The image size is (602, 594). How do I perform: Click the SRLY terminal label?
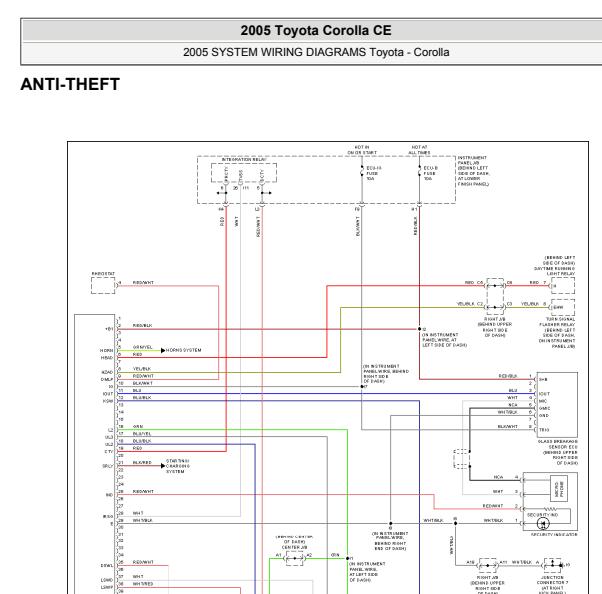pyautogui.click(x=108, y=466)
